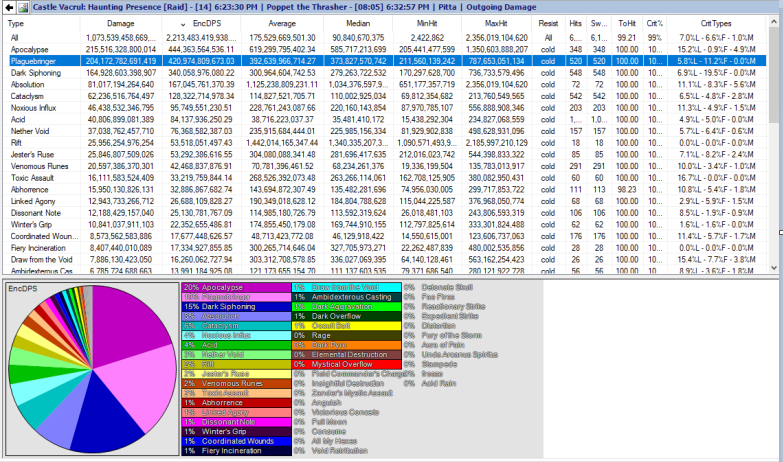Screen dimensions: 783x462
Task: Select the Dark Siphoning row
Action: (x=386, y=73)
